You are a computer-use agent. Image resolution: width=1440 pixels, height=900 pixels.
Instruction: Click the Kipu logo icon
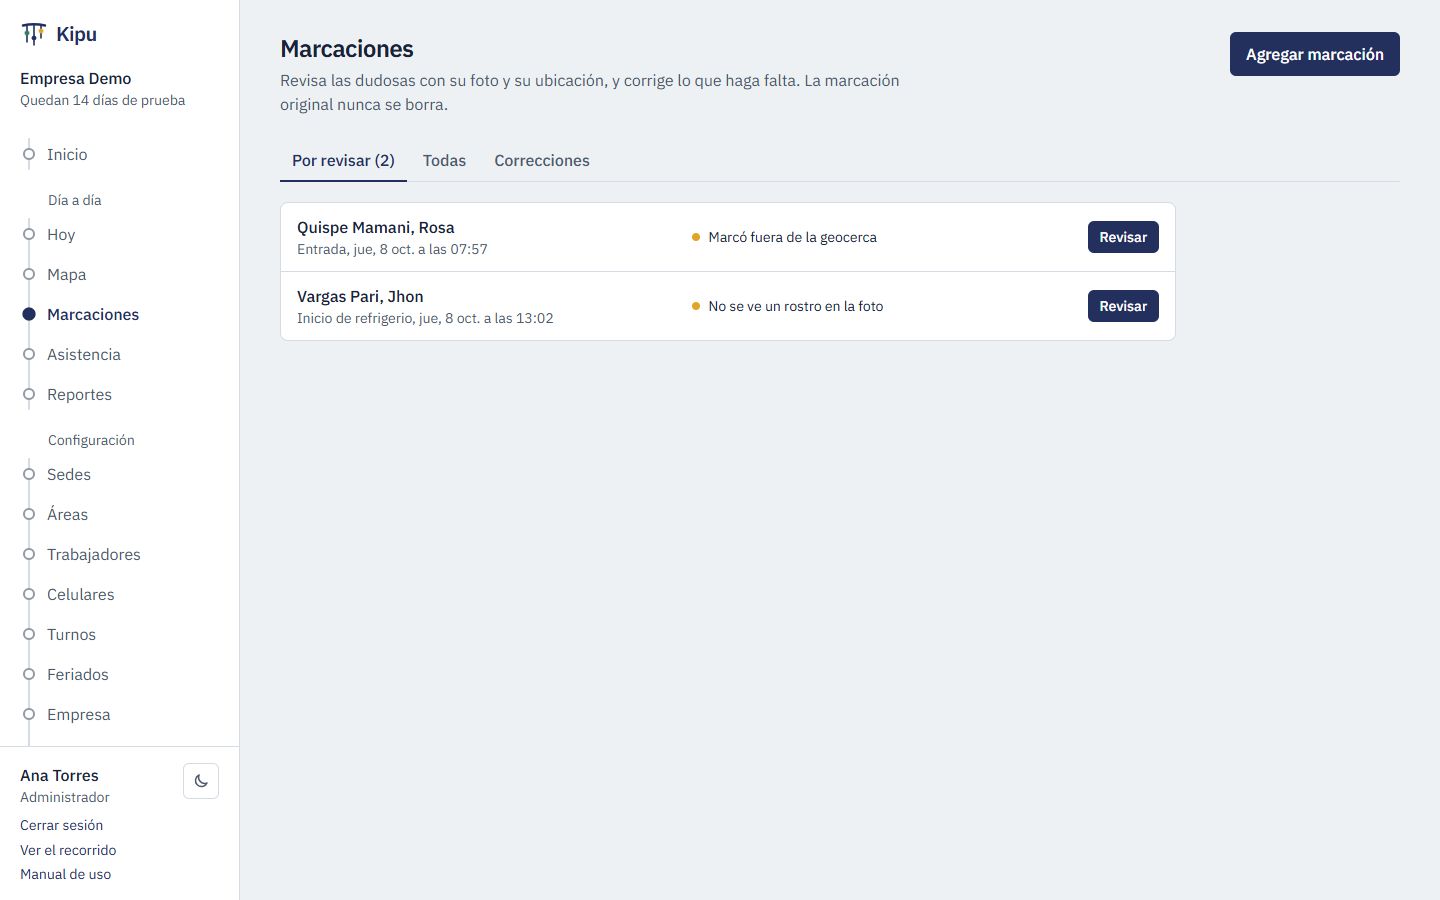34,34
